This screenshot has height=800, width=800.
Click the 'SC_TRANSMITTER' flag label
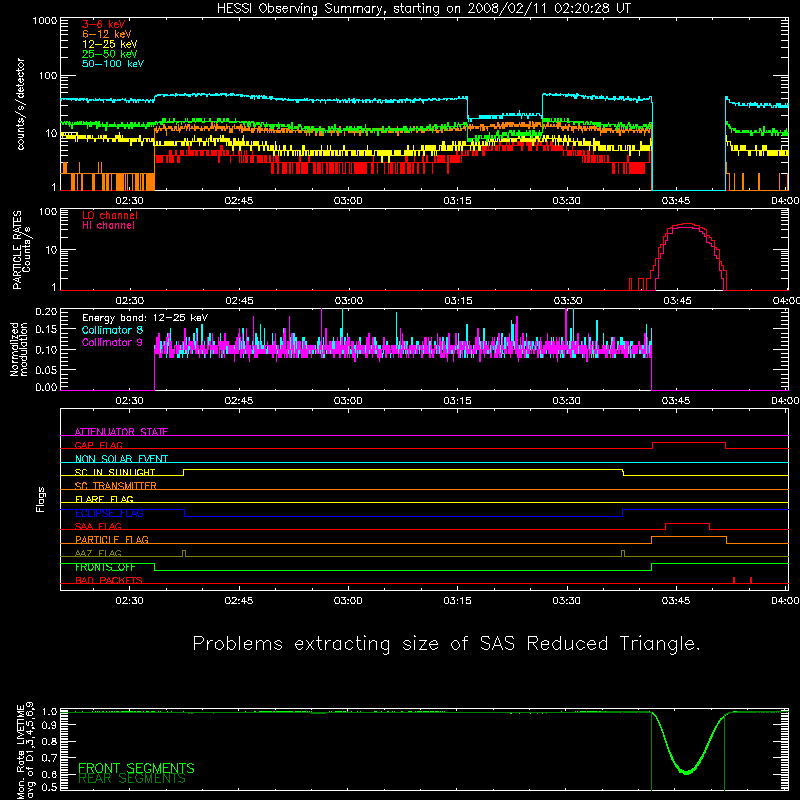115,486
